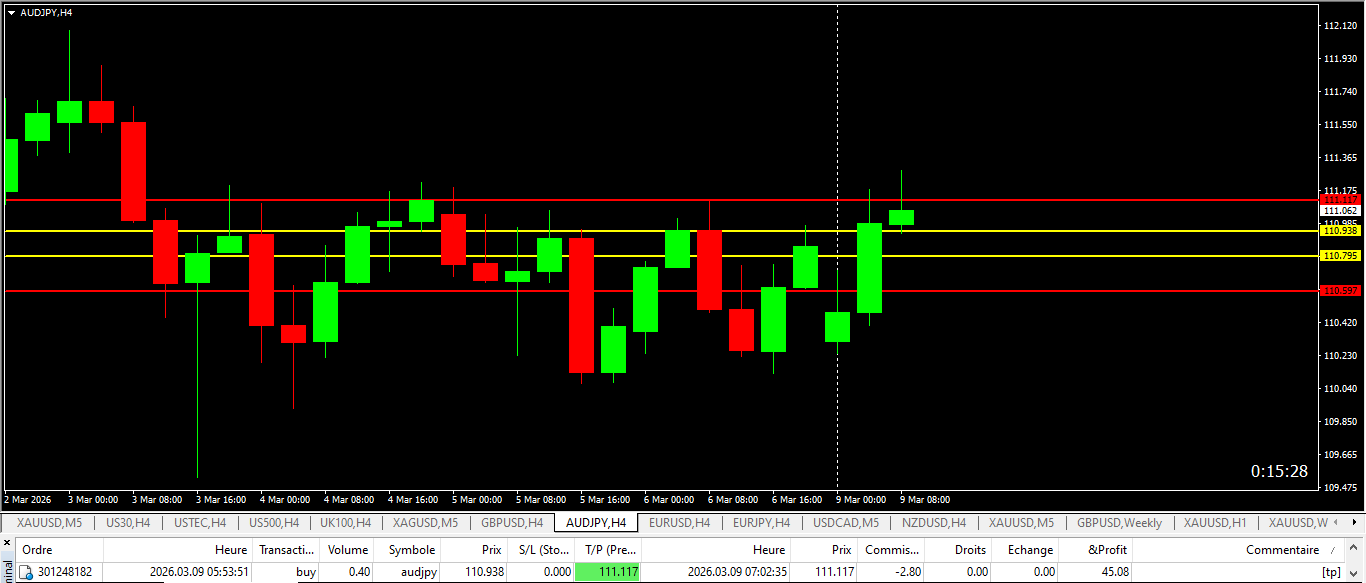Viewport: 1366px width, 583px height.
Task: Select the active AUDJPY,H4 tab
Action: tap(596, 522)
